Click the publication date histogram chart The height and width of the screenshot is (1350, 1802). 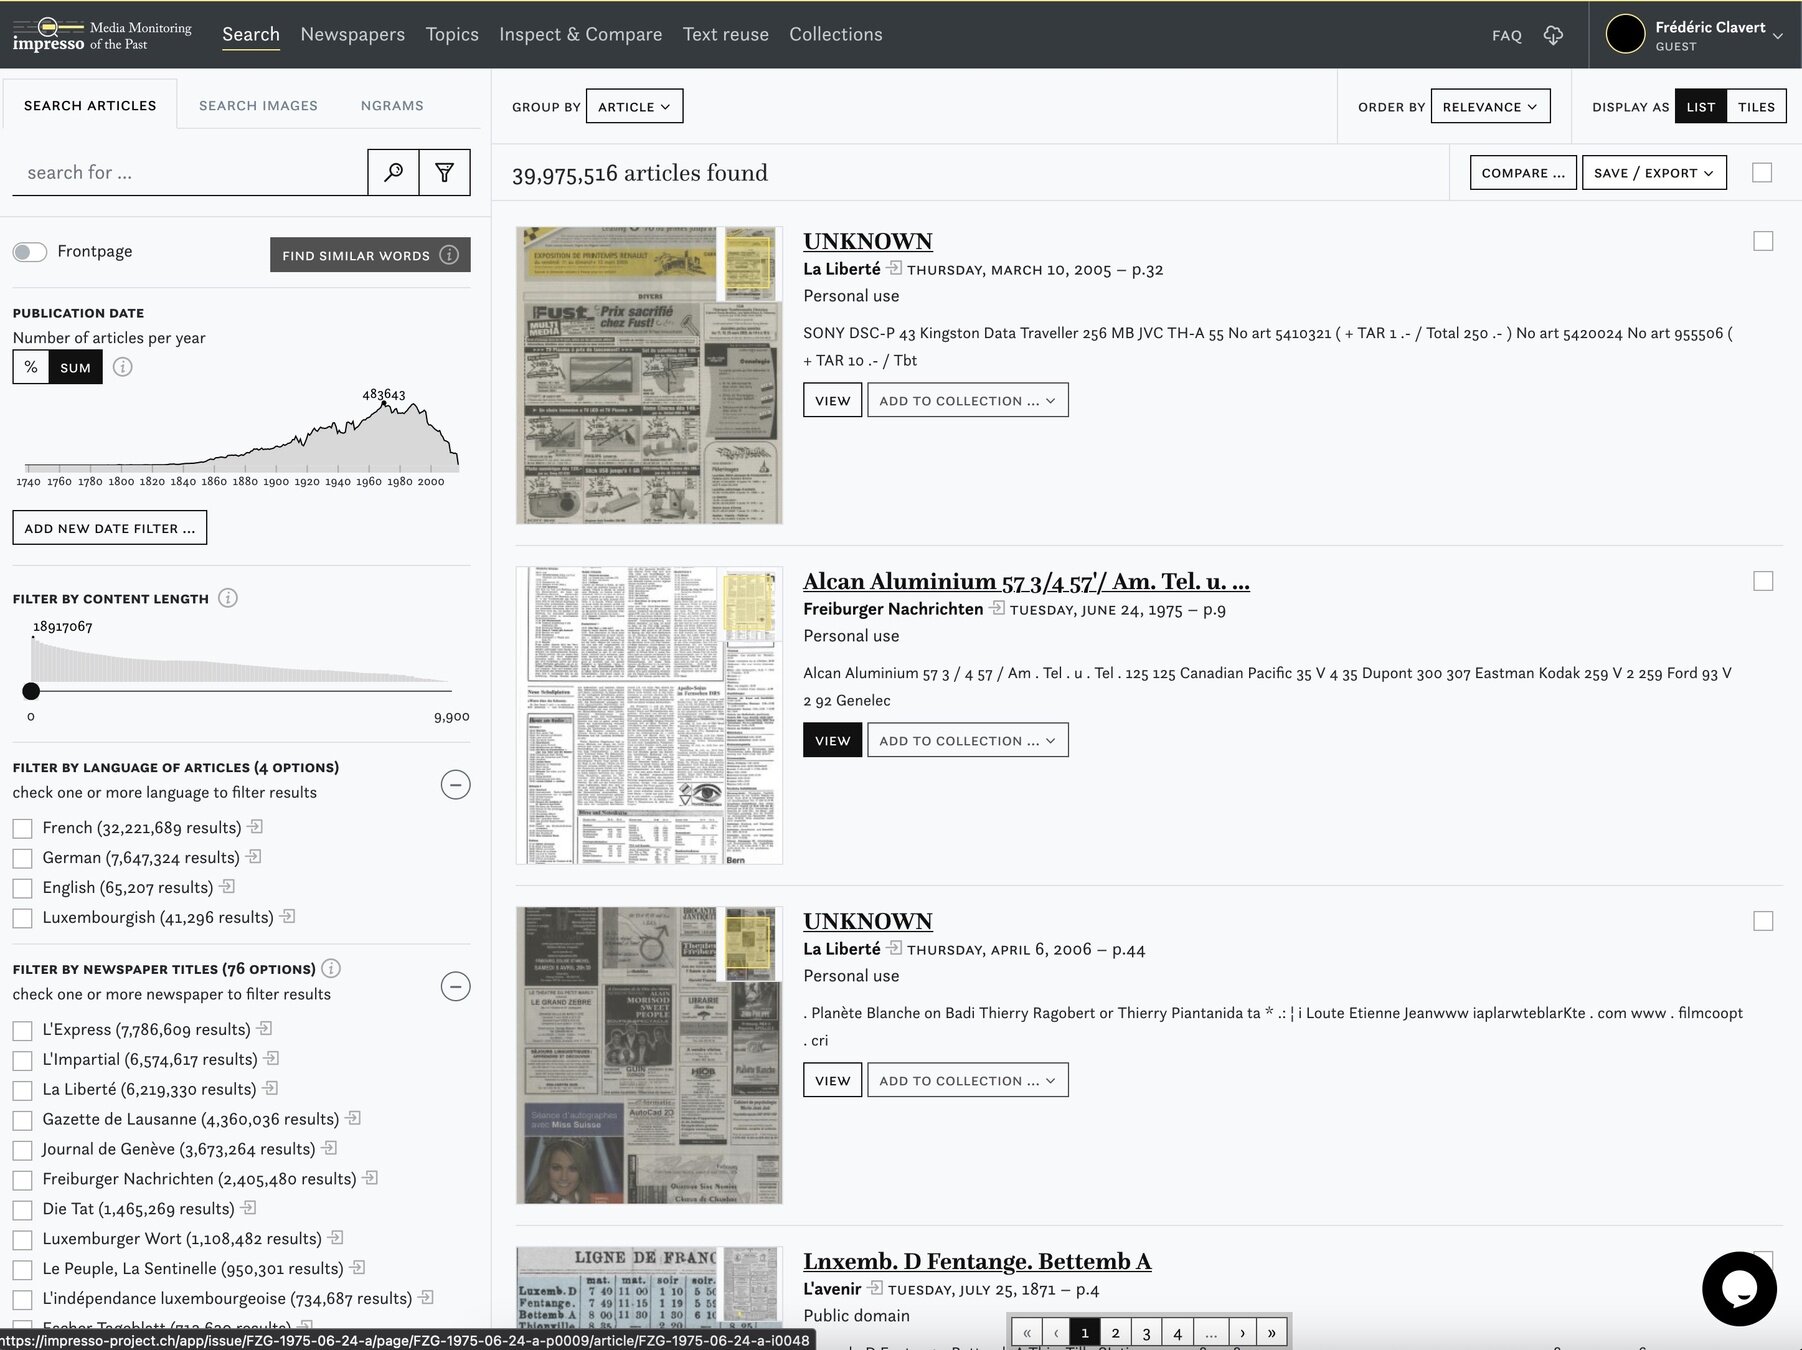click(240, 435)
